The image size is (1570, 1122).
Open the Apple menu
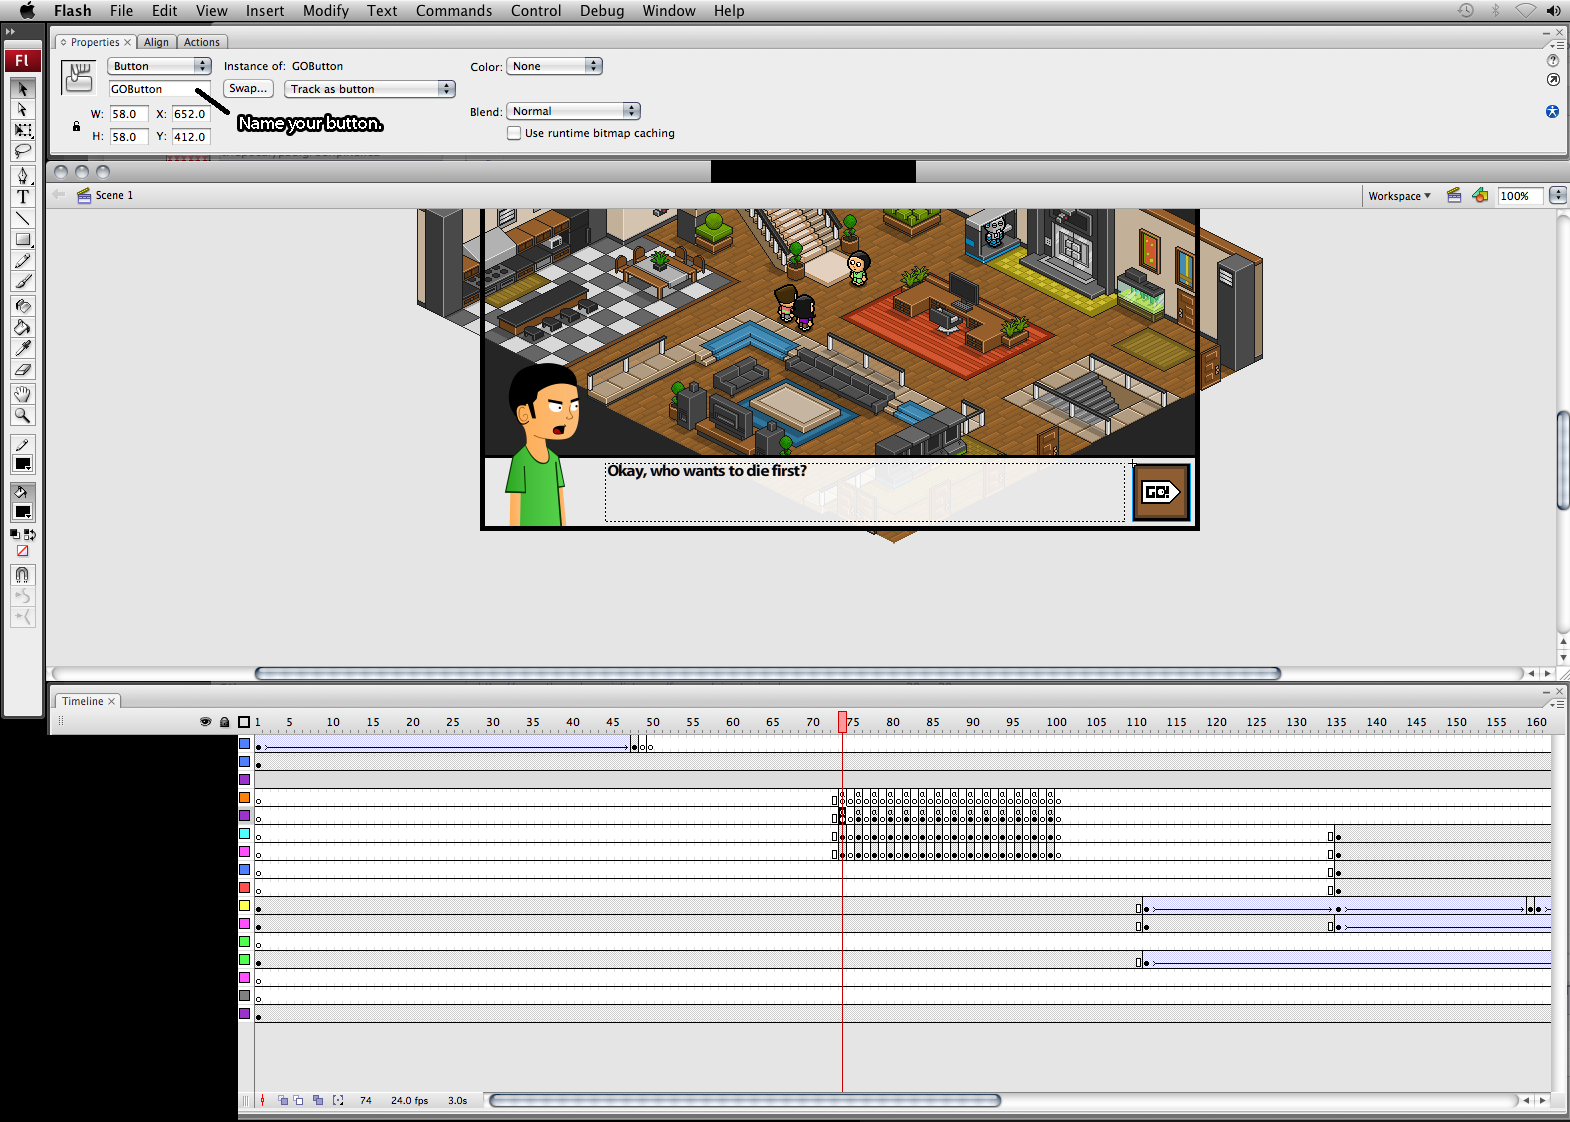[x=27, y=11]
